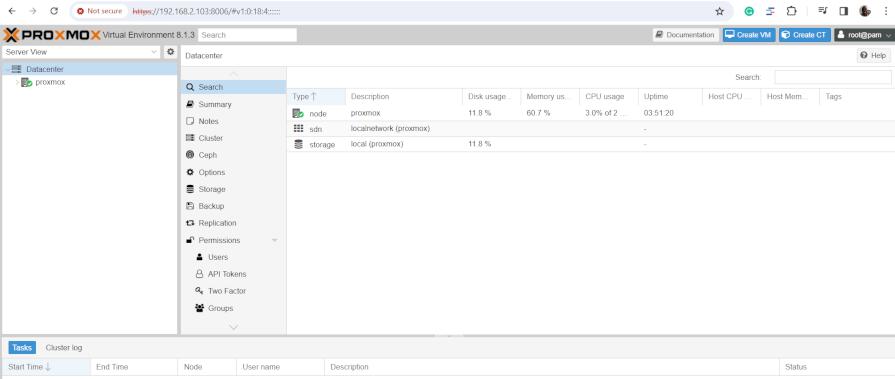This screenshot has height=379, width=895.
Task: Sort tasks by Status column
Action: coord(837,367)
